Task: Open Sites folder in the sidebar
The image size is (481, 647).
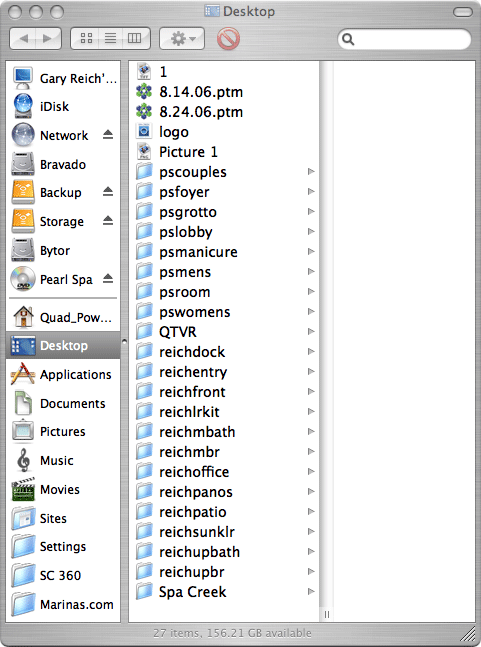Action: tap(64, 518)
